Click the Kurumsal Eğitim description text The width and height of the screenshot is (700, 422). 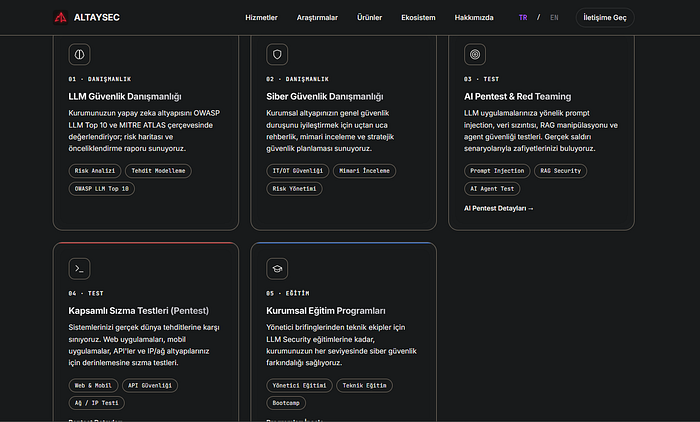[341, 345]
